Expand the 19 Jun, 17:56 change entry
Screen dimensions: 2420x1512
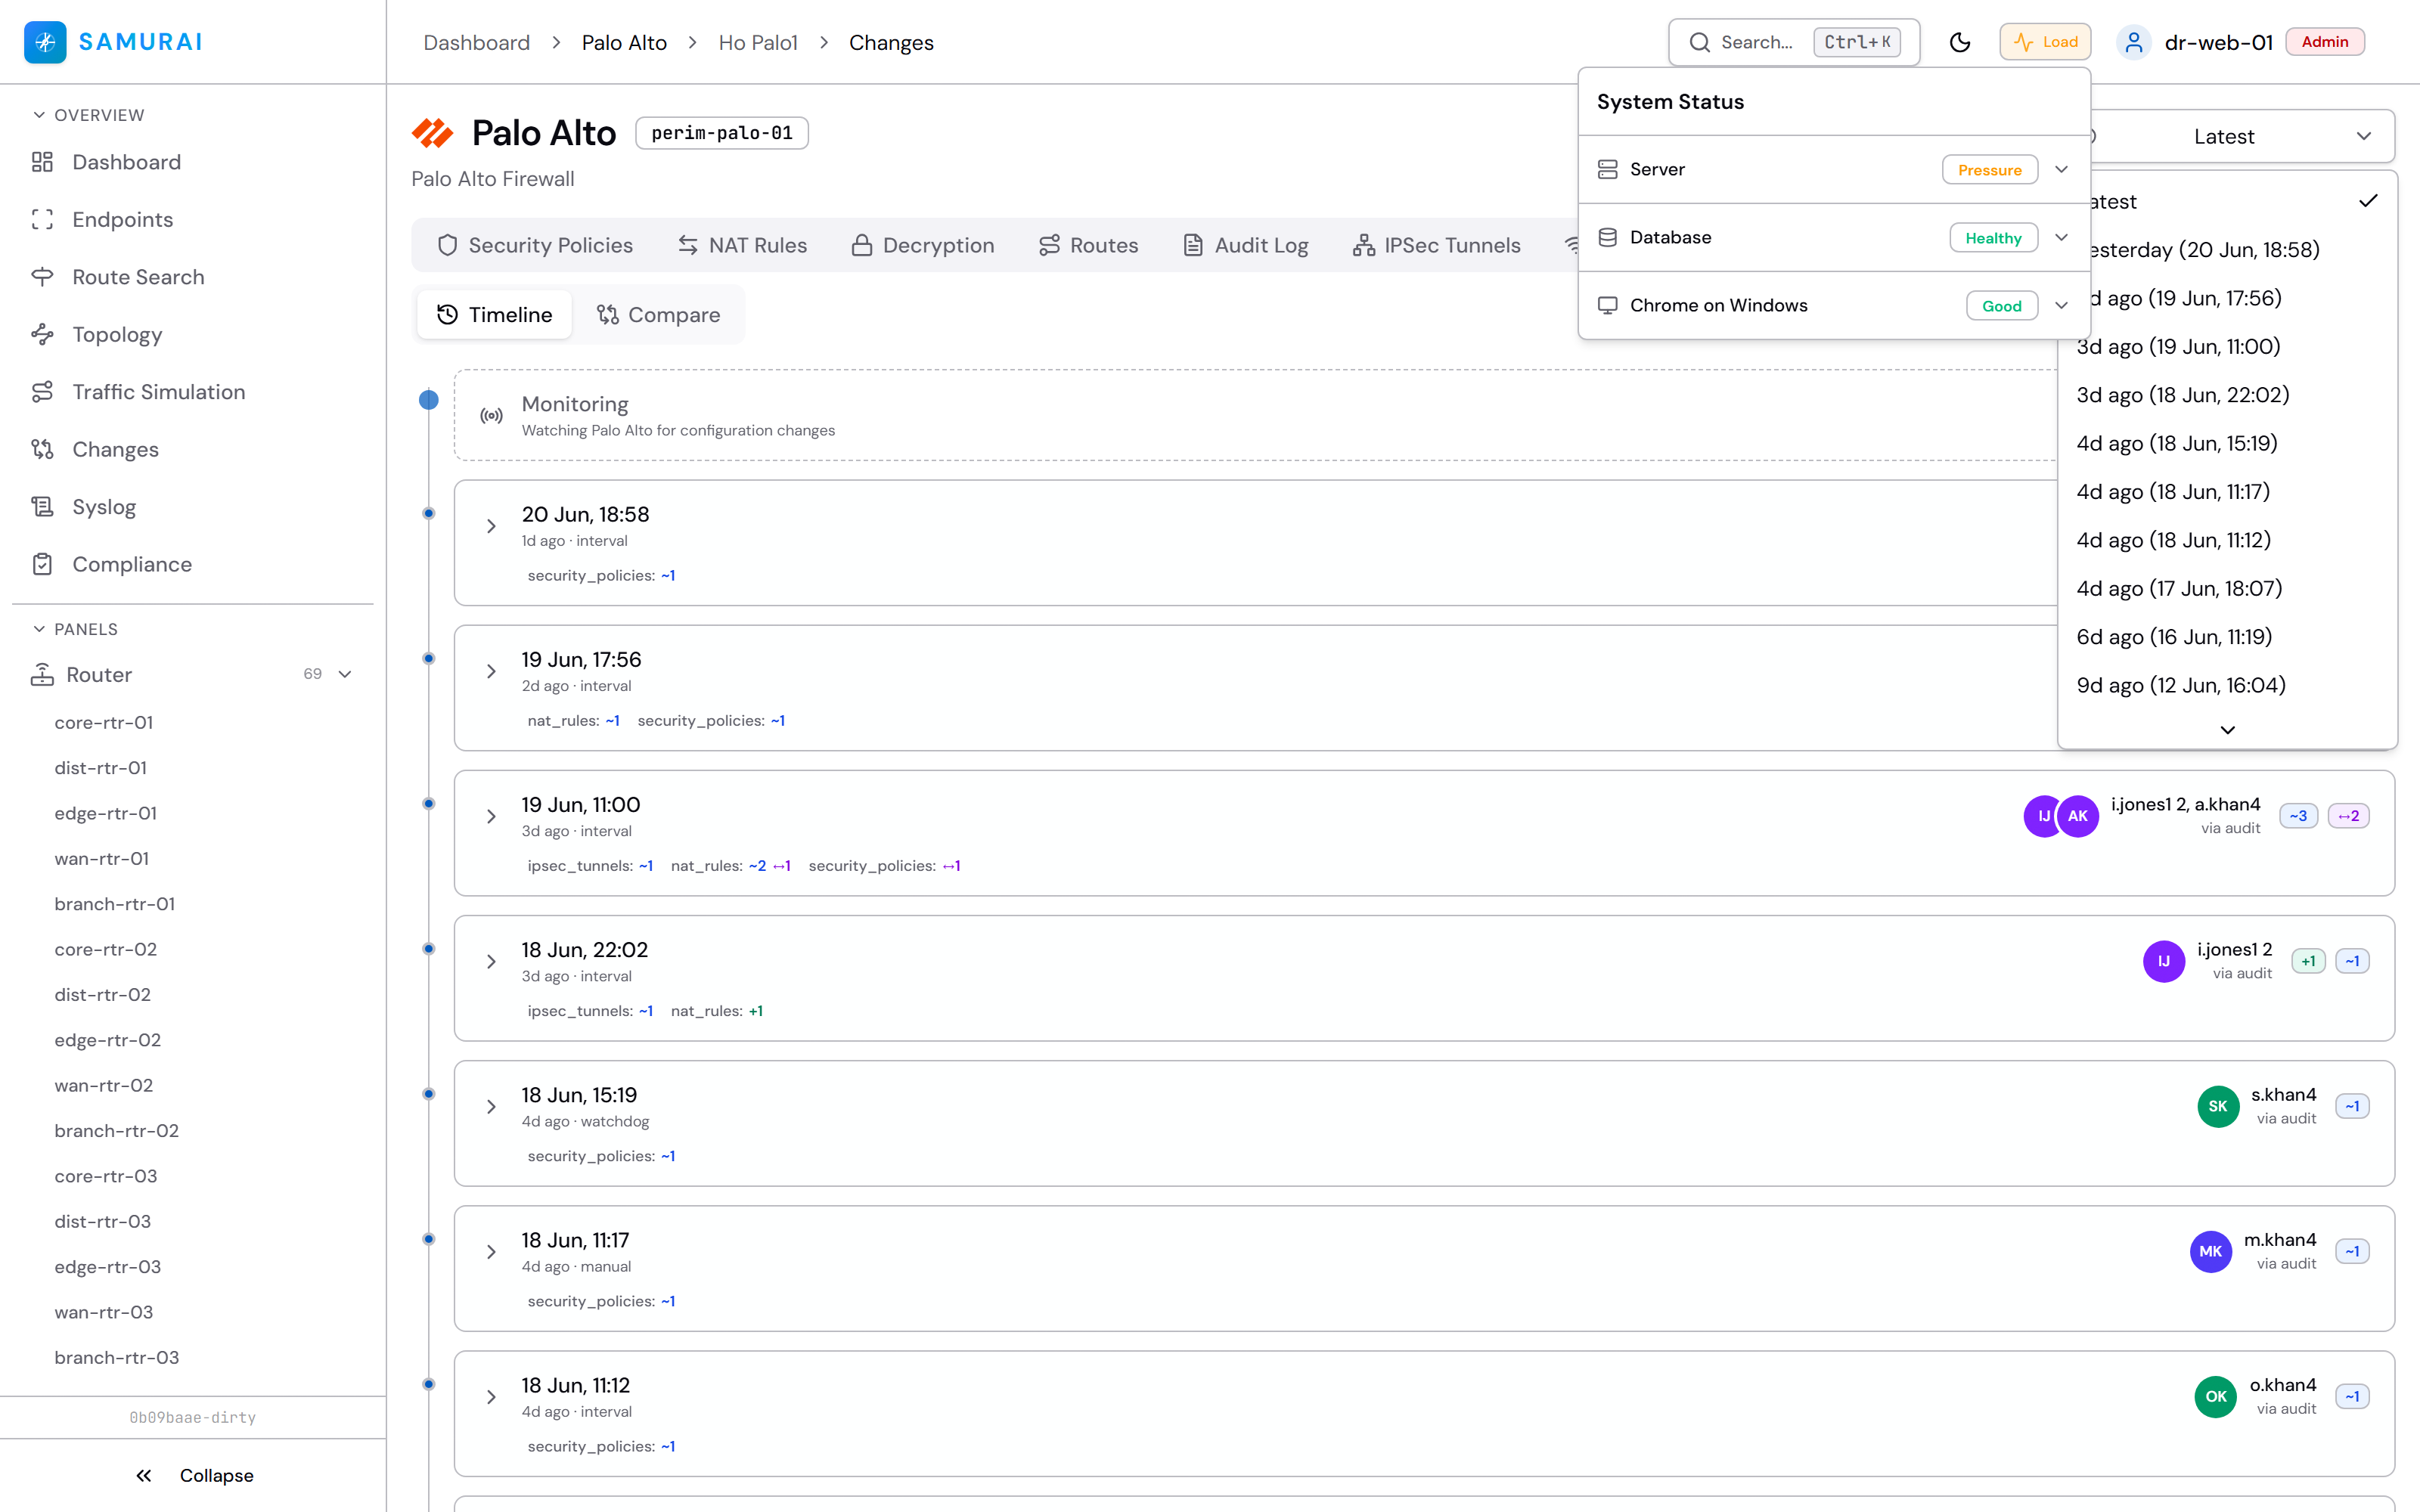point(491,671)
